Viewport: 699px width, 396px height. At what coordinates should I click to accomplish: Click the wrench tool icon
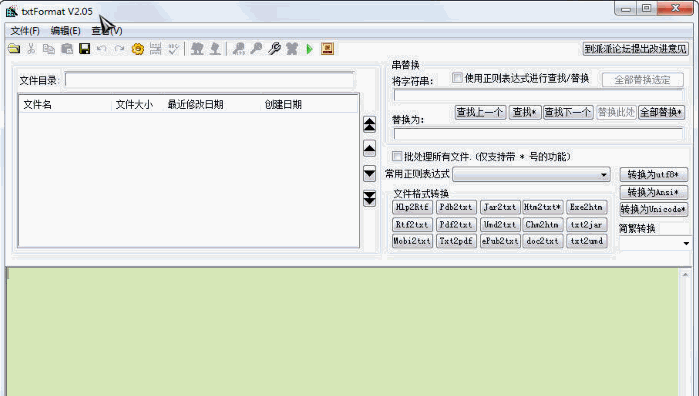pos(274,49)
